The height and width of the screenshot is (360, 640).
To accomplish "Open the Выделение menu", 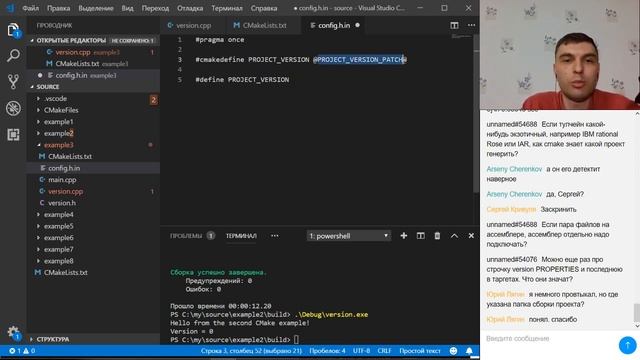I will (96, 8).
